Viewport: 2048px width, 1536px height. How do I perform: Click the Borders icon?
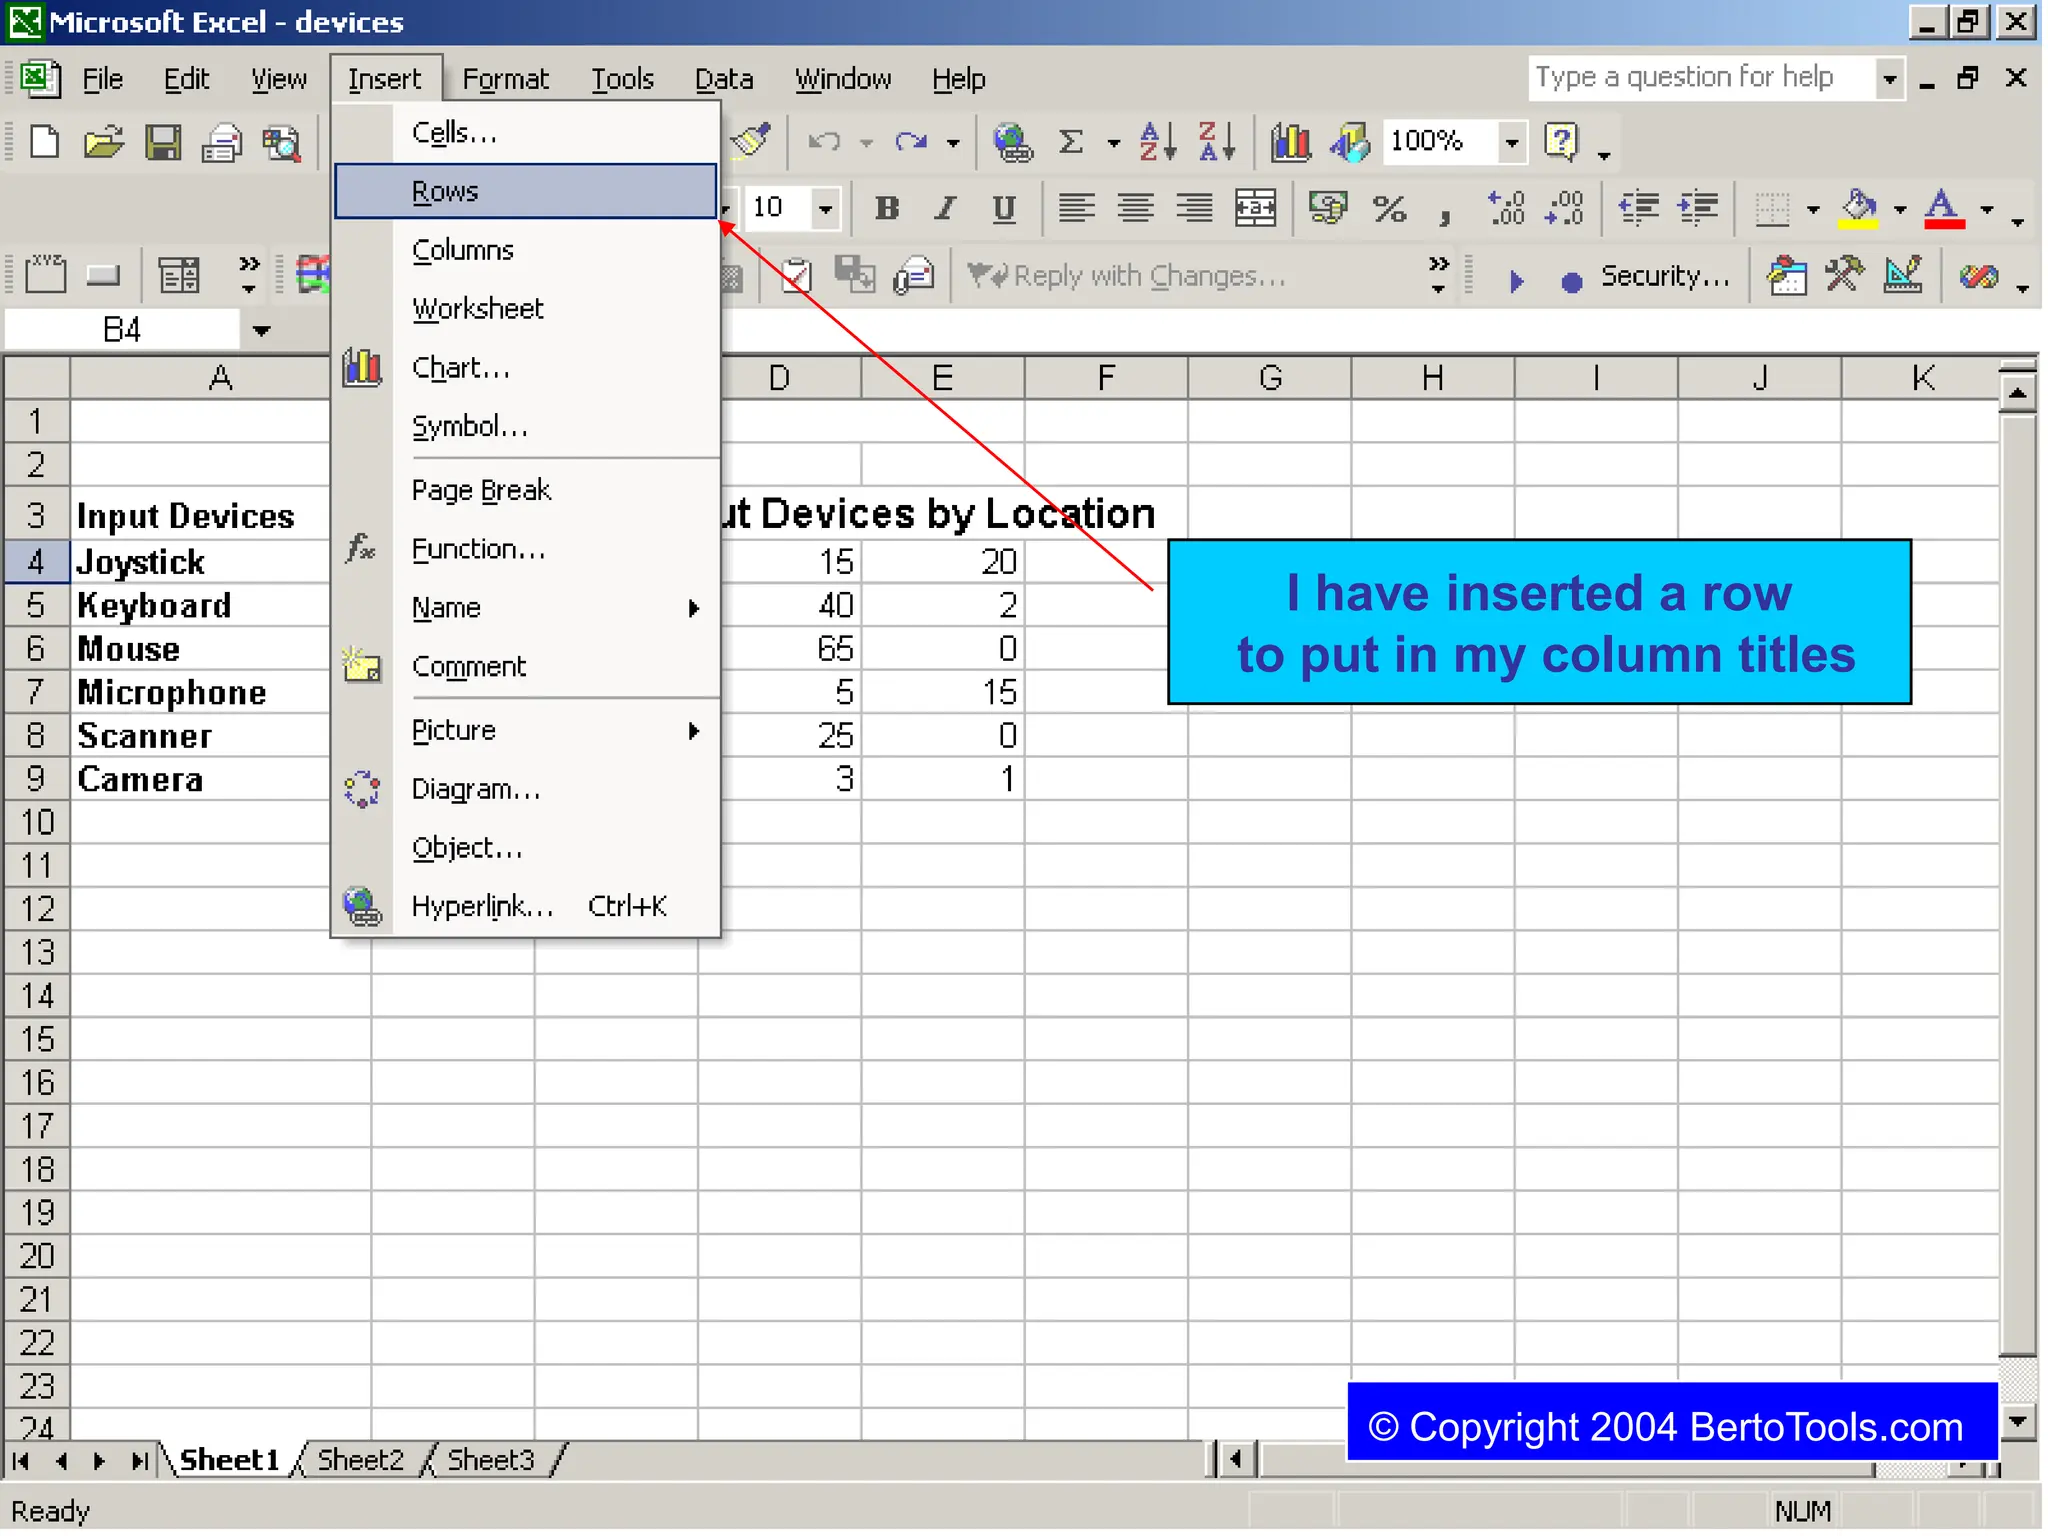[1772, 209]
